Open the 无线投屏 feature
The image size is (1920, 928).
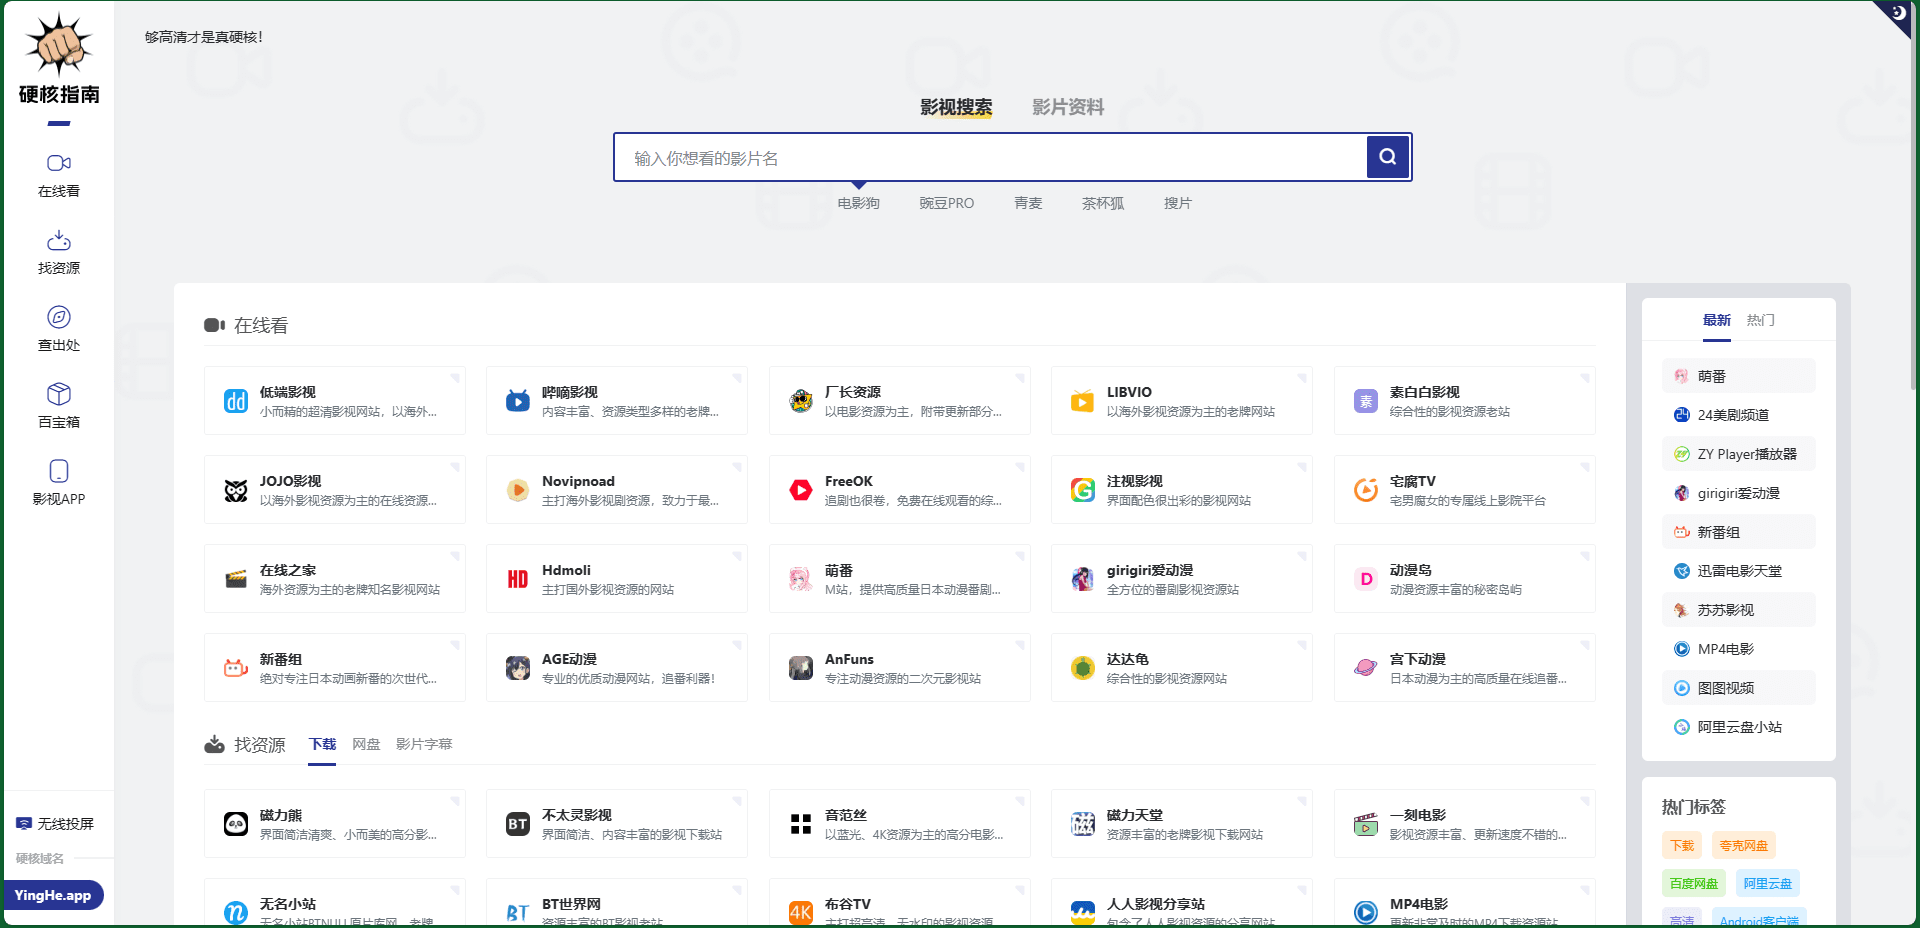click(x=58, y=824)
